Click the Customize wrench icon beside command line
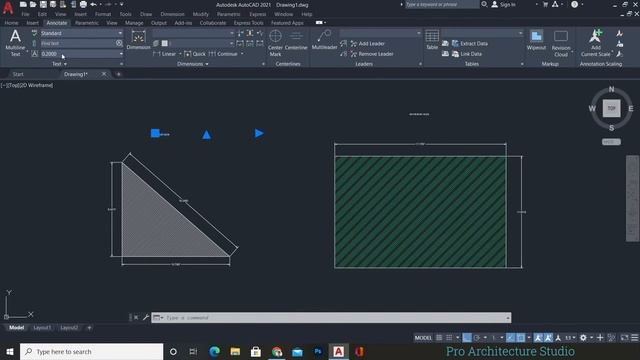The width and height of the screenshot is (640, 360). point(146,317)
